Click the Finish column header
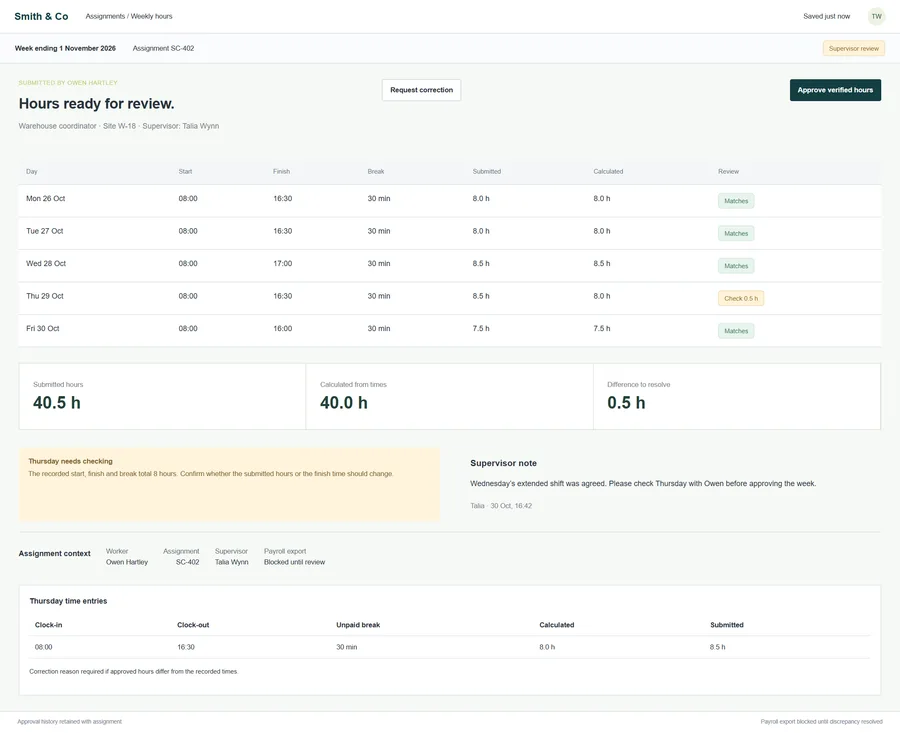 coord(281,172)
